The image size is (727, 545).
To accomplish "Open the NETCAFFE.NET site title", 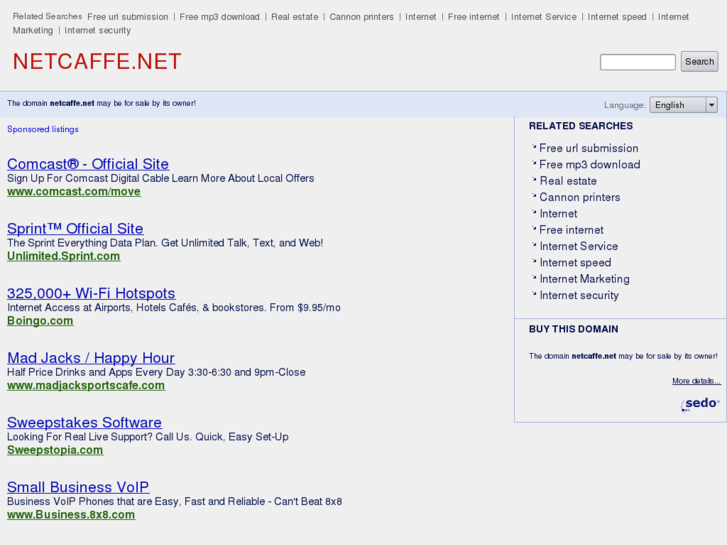I will [x=97, y=62].
